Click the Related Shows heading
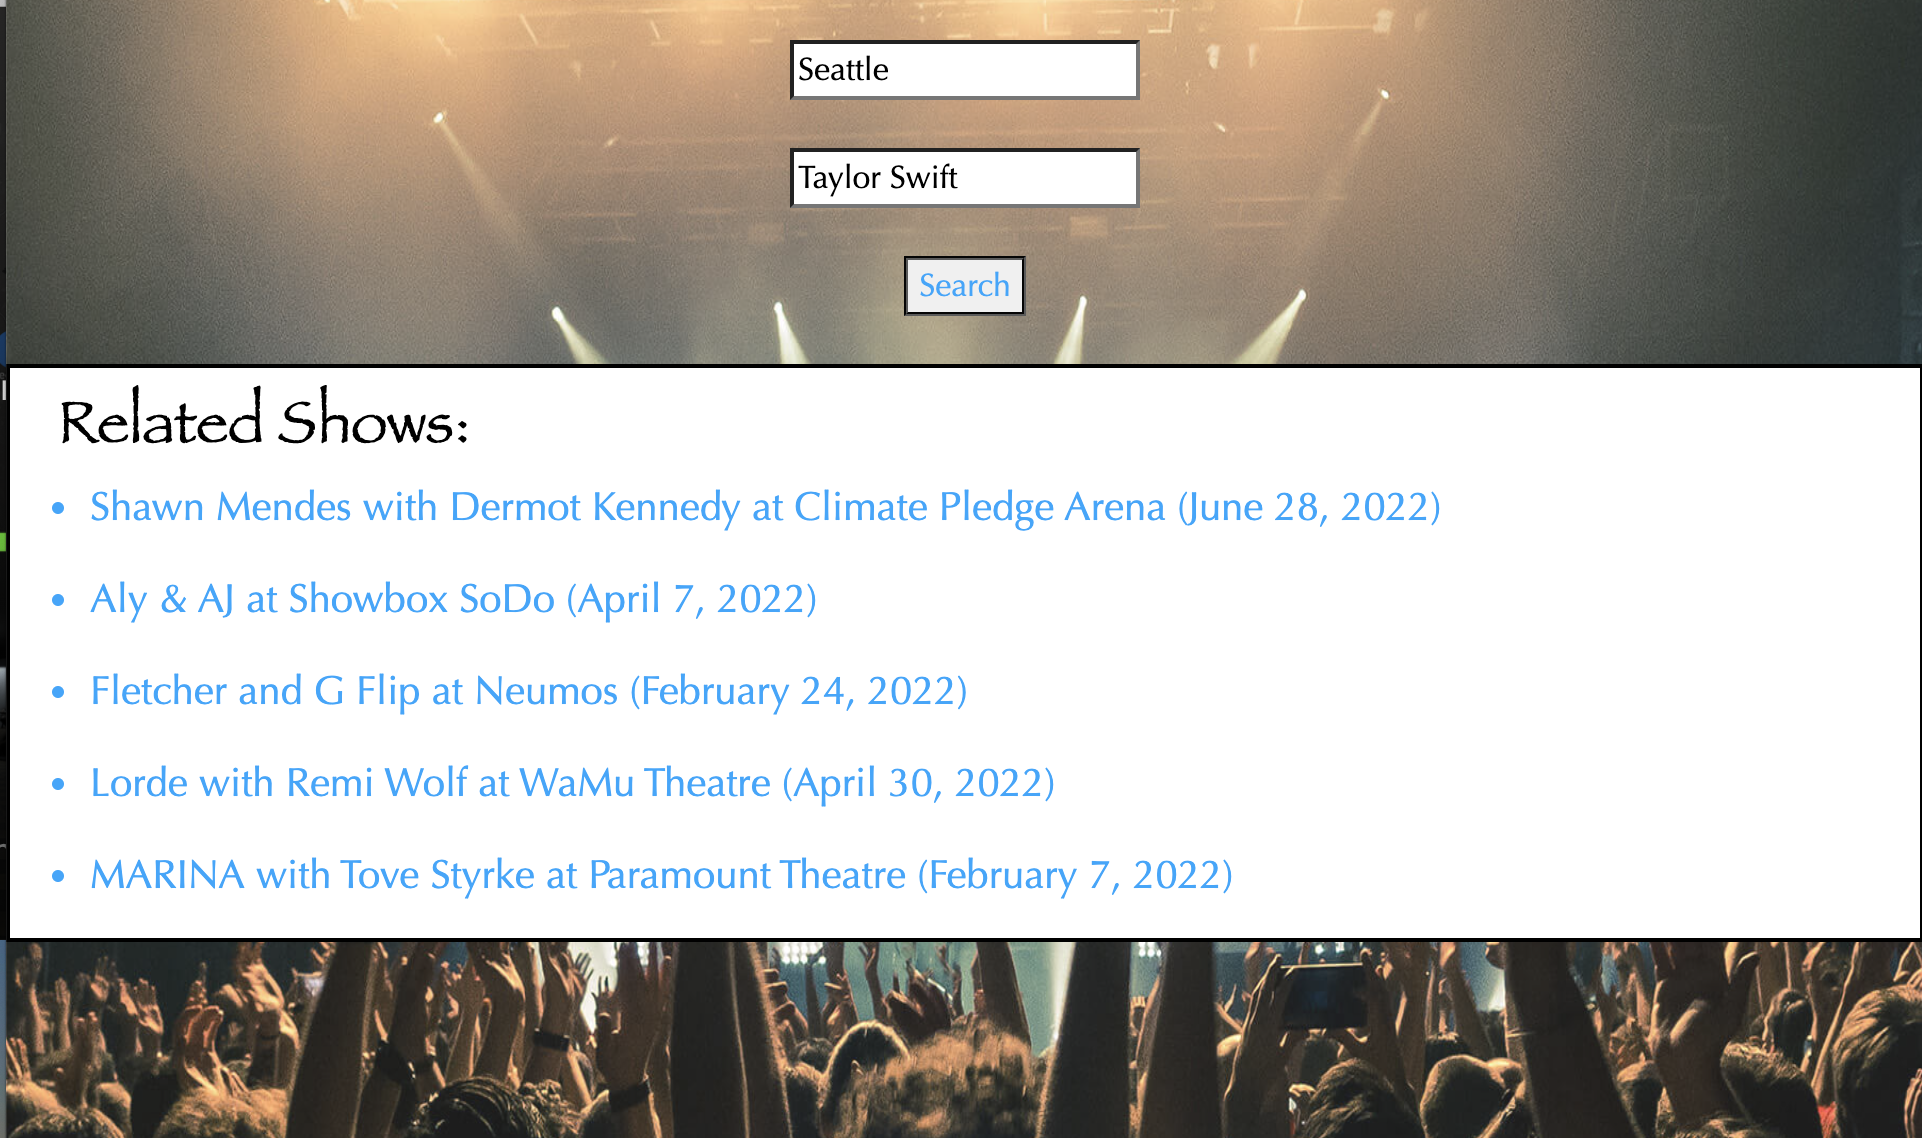 [x=264, y=420]
